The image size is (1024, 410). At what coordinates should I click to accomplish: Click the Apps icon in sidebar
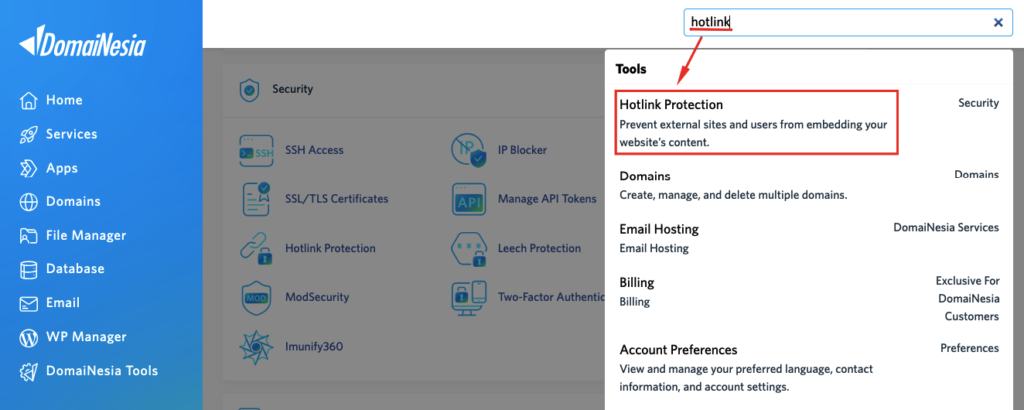click(x=29, y=168)
